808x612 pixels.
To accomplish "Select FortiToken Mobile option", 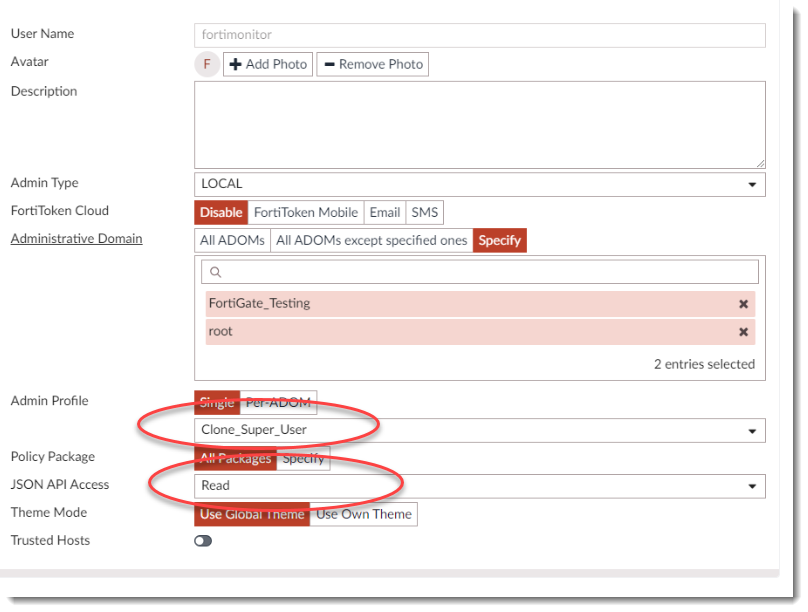I will 306,212.
